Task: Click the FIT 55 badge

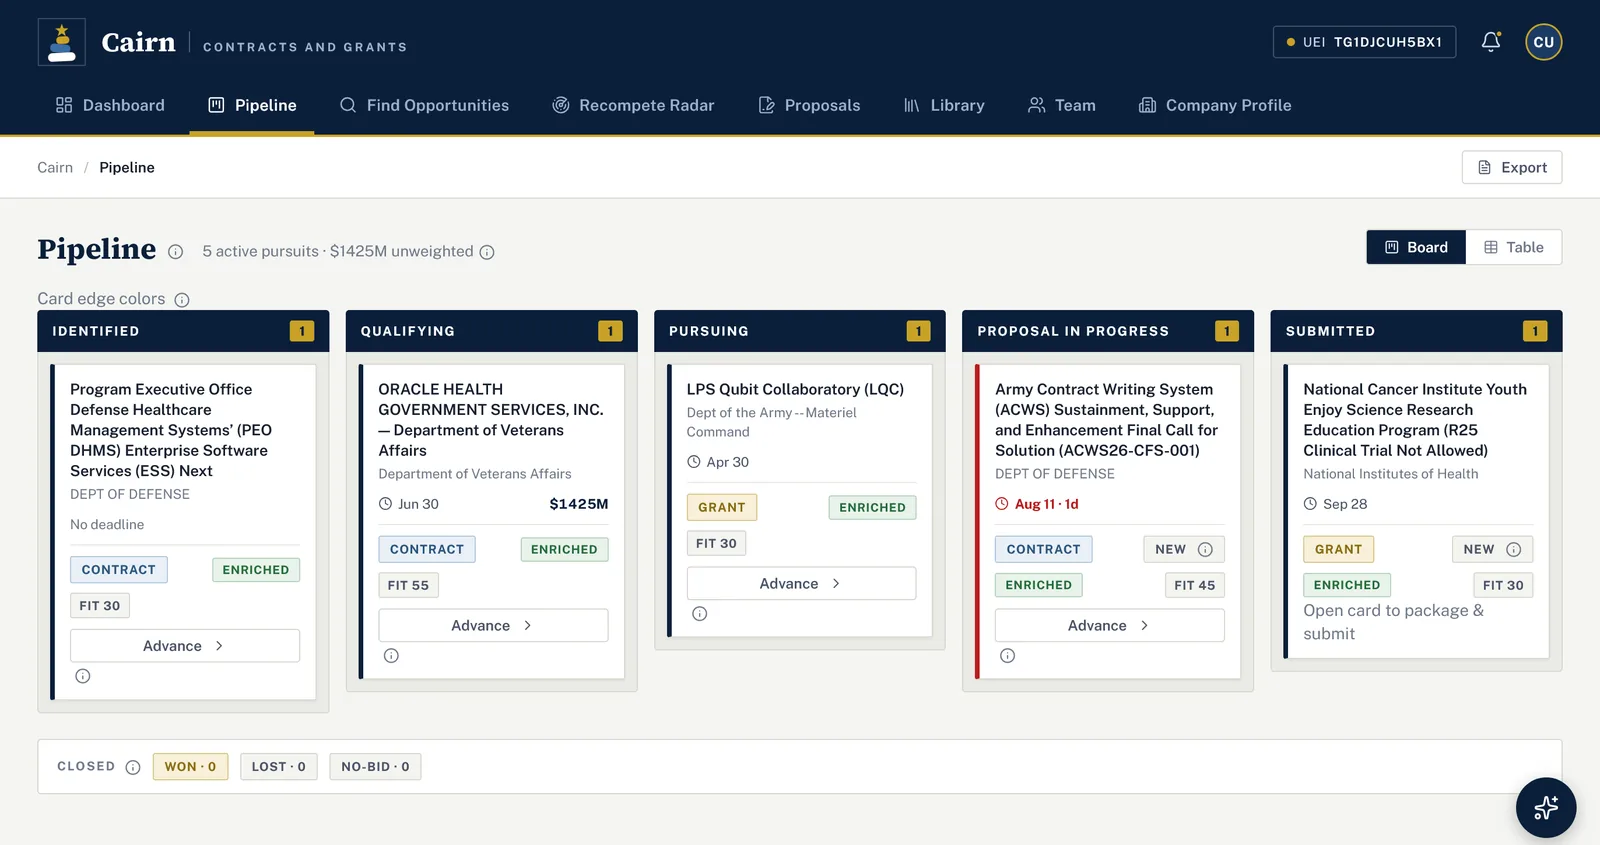Action: (x=408, y=585)
